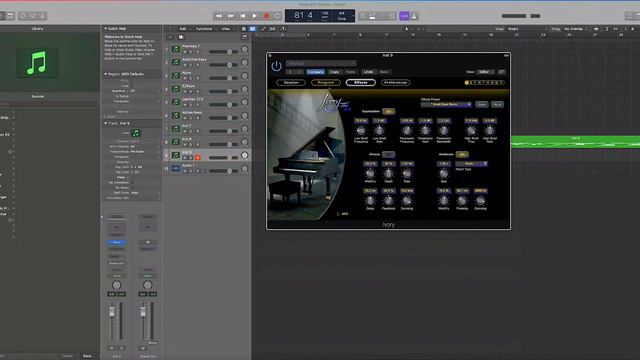
Task: Toggle the Chorus on/off button
Action: tap(388, 155)
